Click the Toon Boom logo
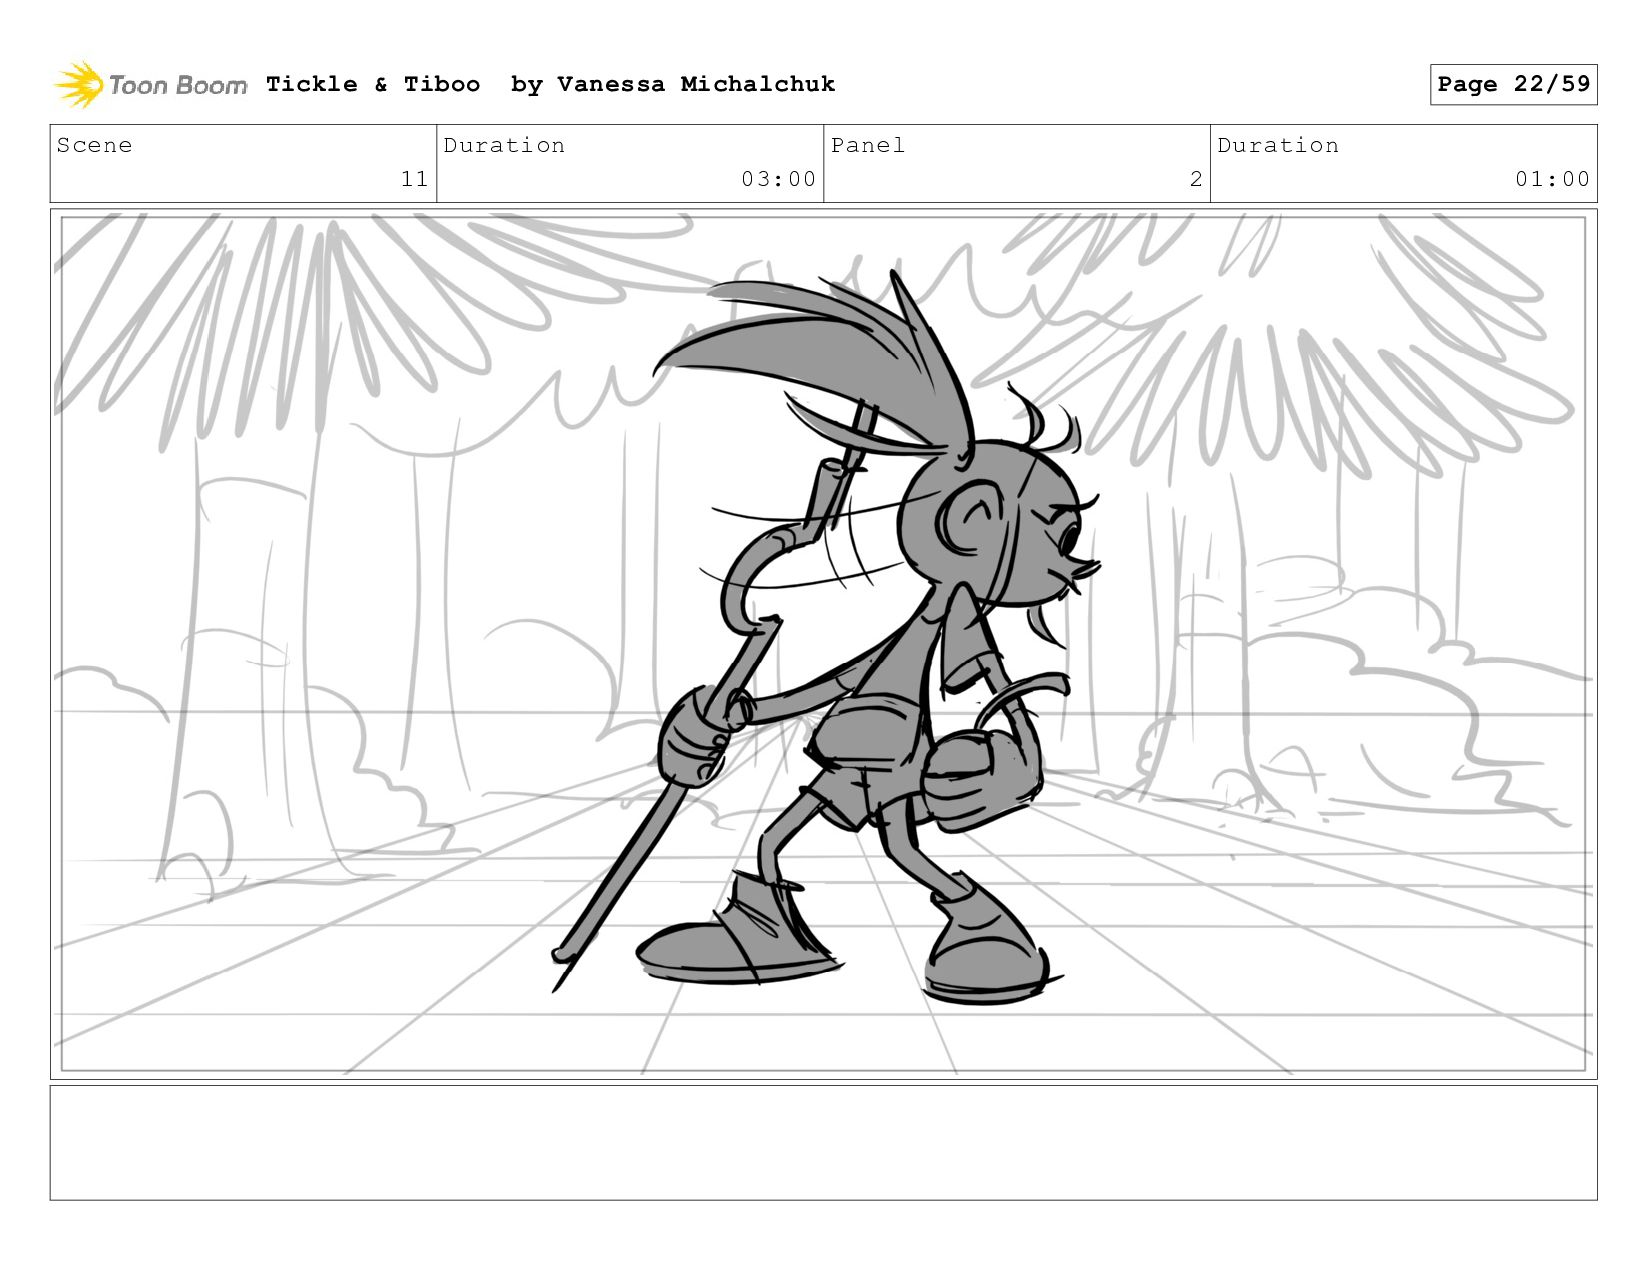This screenshot has width=1650, height=1275. tap(150, 84)
